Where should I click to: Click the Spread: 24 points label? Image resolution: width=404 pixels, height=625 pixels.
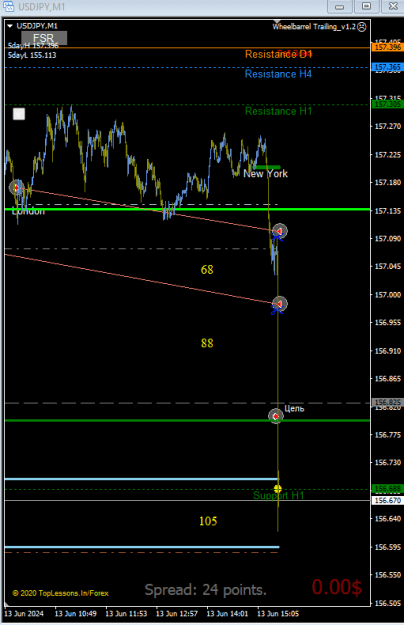point(206,590)
